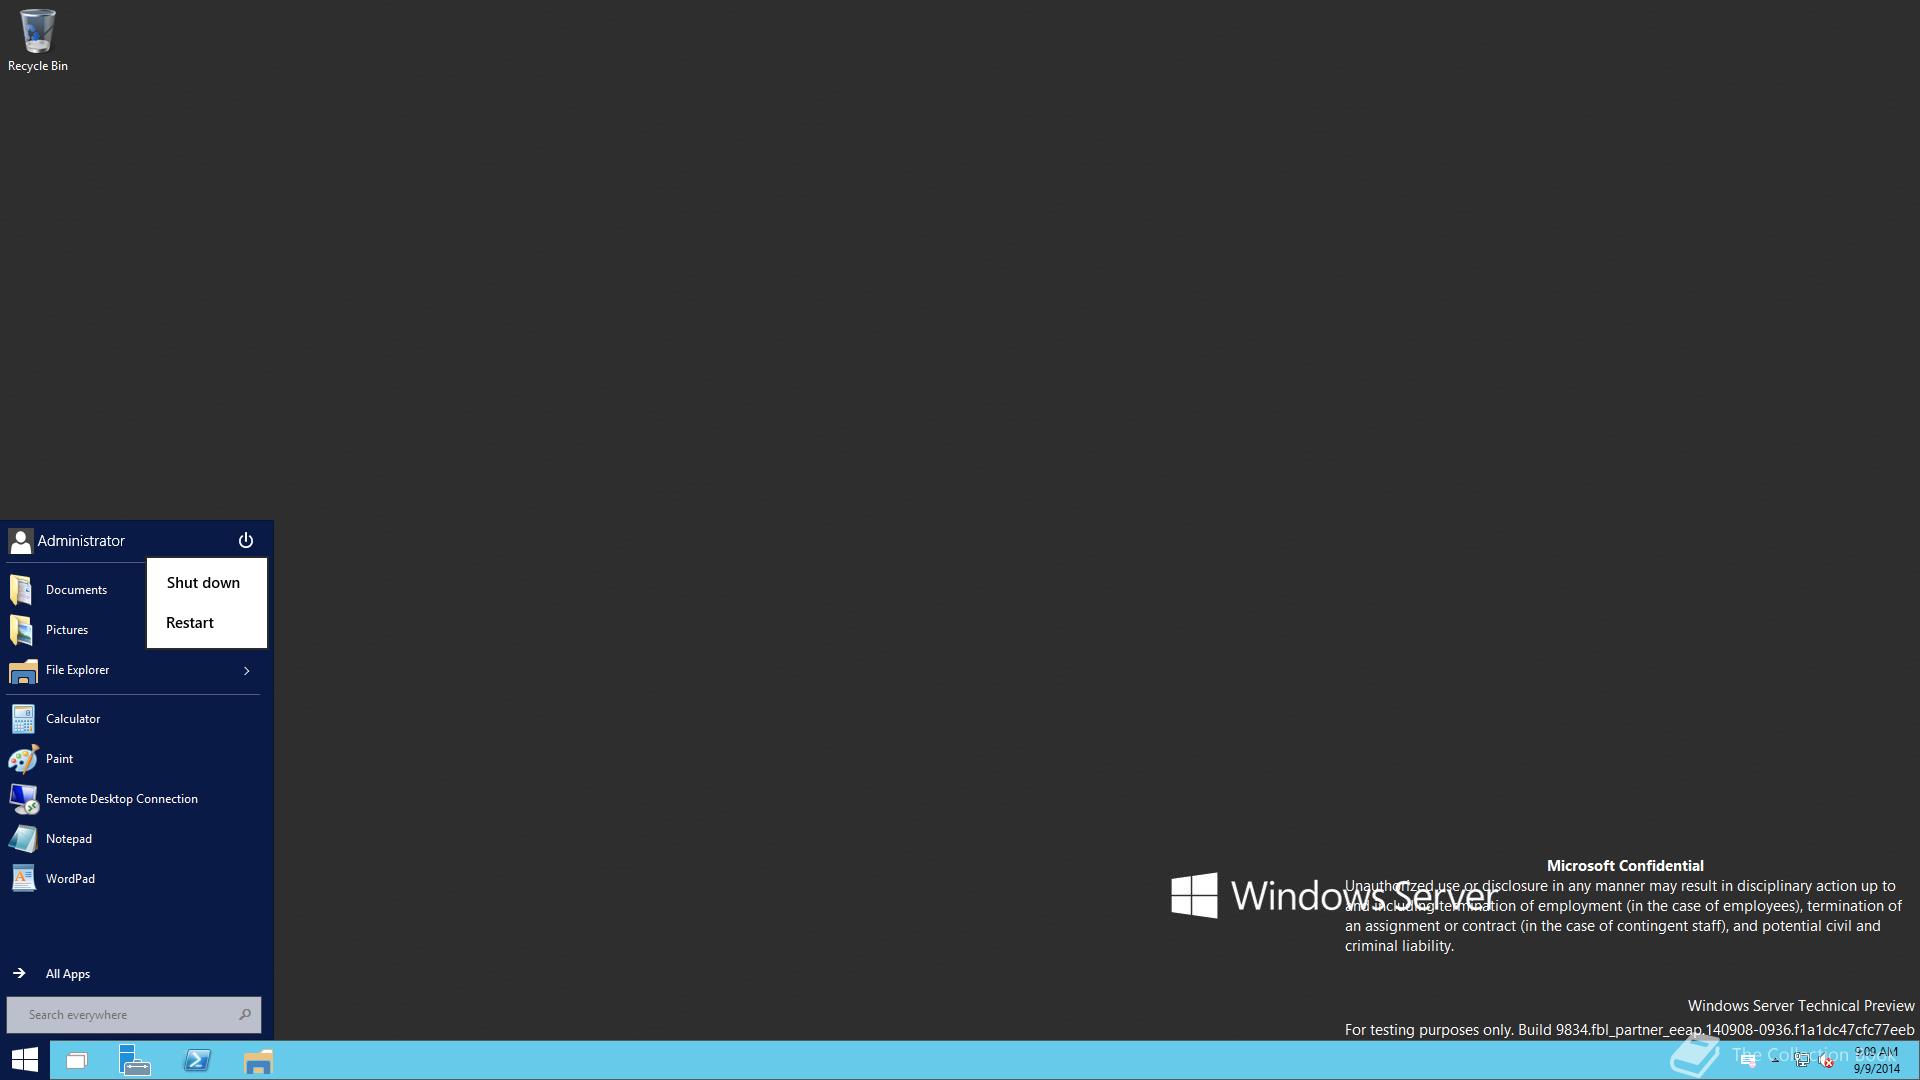Image resolution: width=1920 pixels, height=1080 pixels.
Task: Expand File Explorer jump list chevron
Action: pos(246,671)
